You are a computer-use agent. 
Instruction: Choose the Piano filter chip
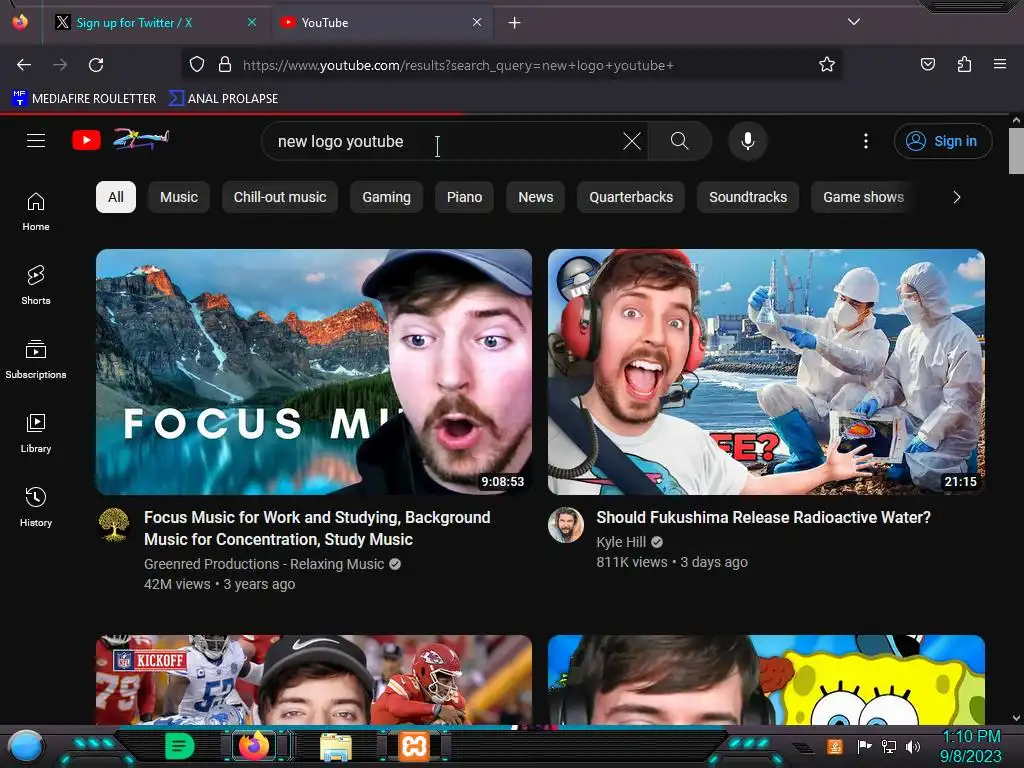(x=464, y=197)
